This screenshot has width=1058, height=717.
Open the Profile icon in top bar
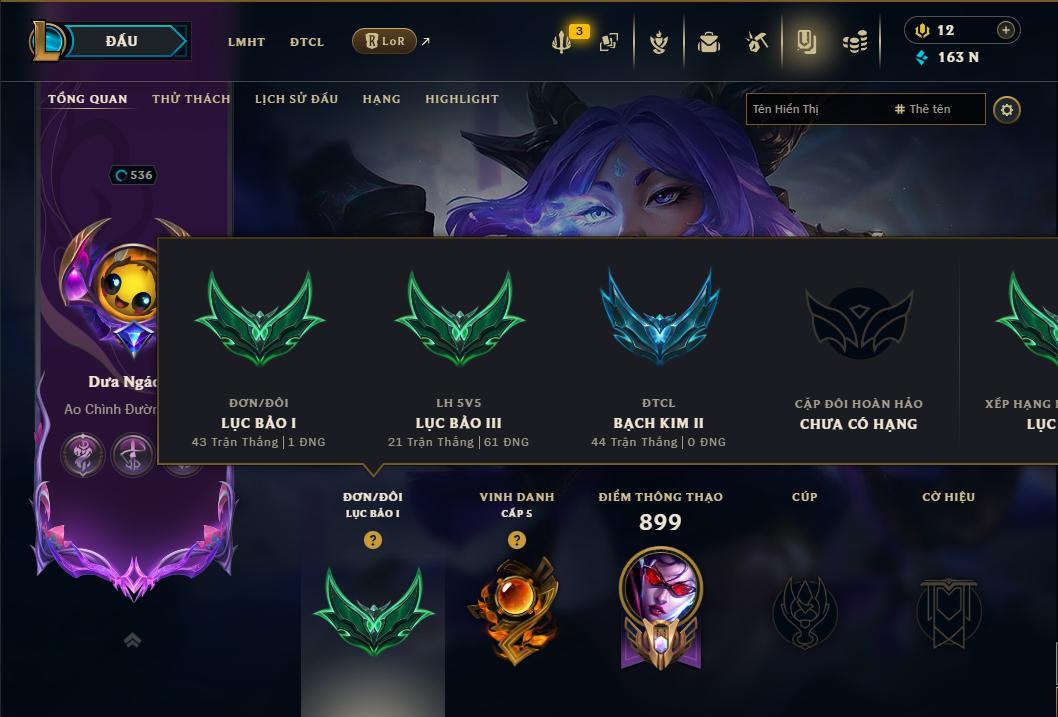click(x=806, y=42)
